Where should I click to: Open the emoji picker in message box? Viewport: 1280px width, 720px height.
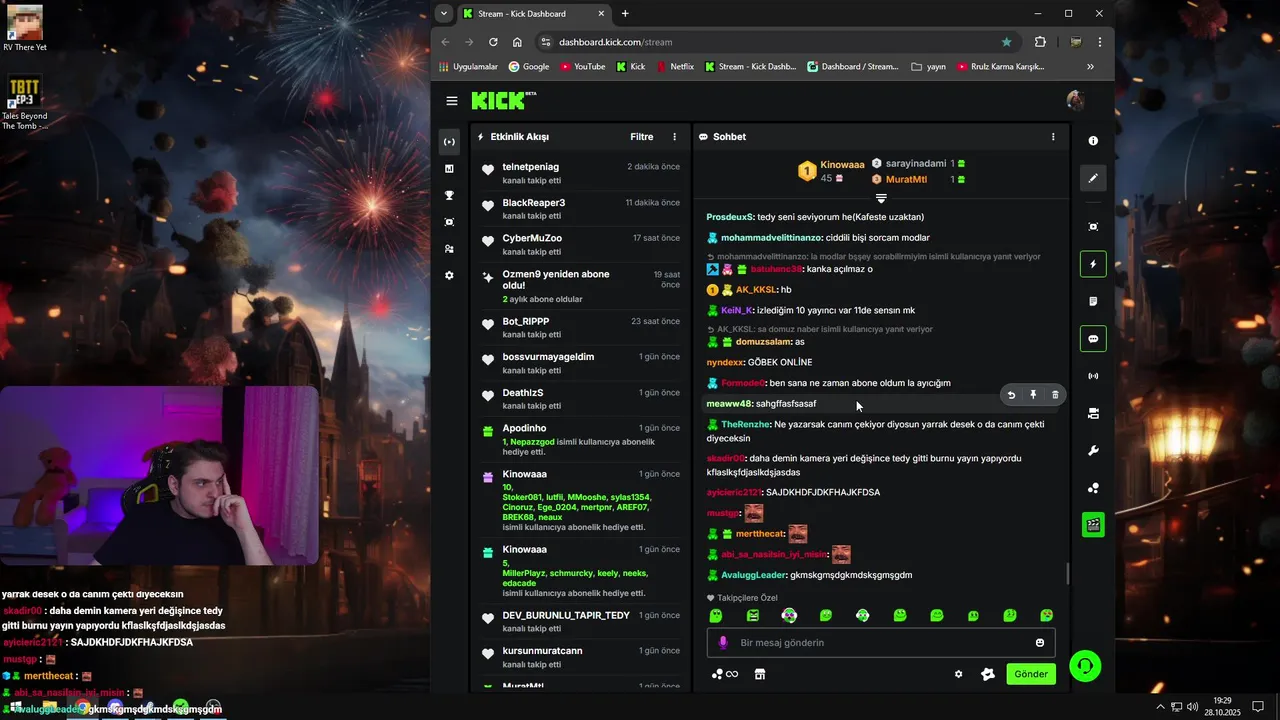point(1040,643)
